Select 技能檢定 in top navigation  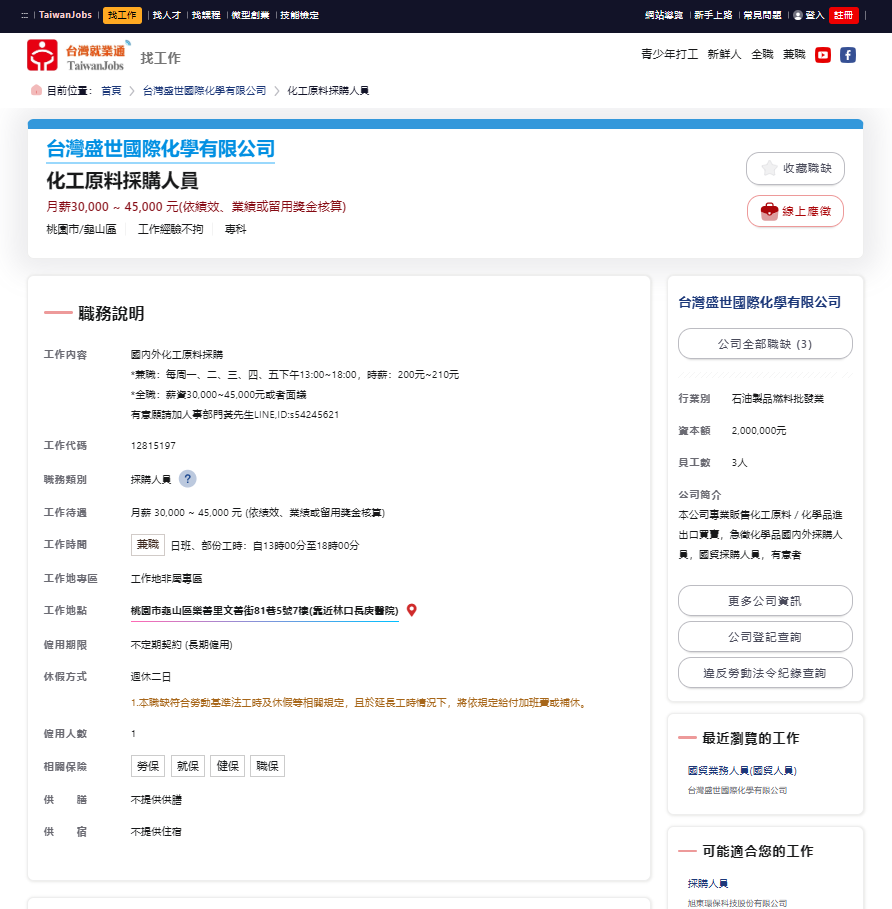(300, 15)
